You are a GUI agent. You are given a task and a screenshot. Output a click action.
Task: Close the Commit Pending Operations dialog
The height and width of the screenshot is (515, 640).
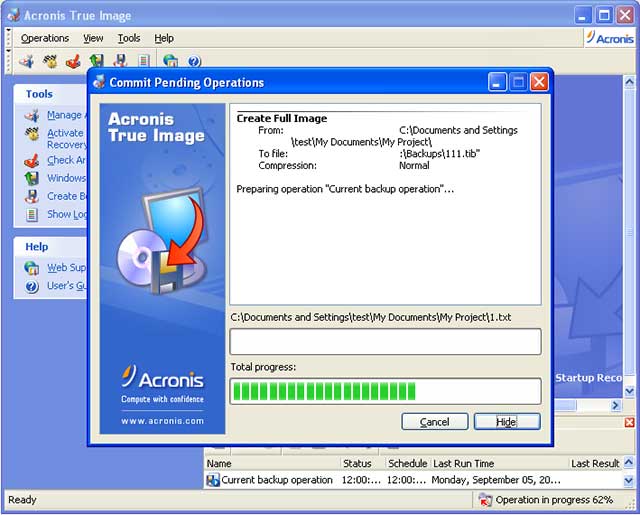[539, 82]
